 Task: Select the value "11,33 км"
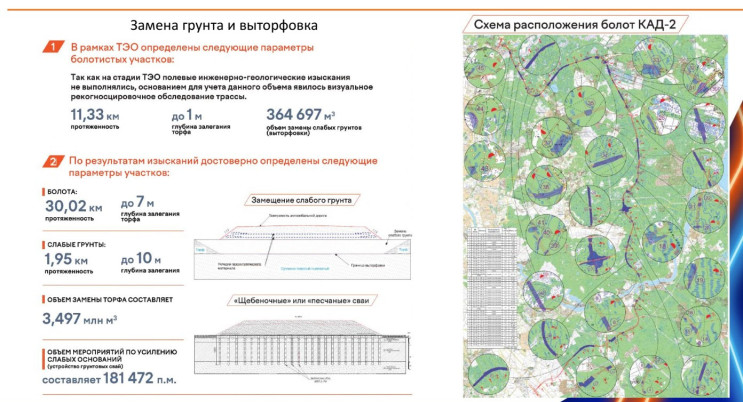95,115
